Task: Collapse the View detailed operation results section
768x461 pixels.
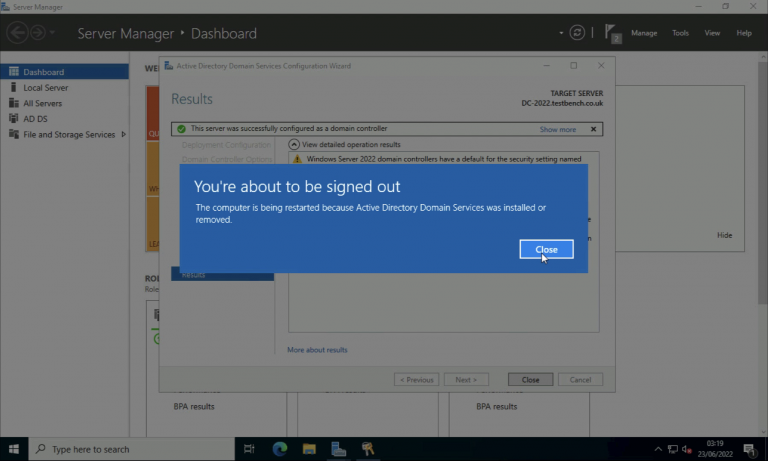Action: [294, 144]
